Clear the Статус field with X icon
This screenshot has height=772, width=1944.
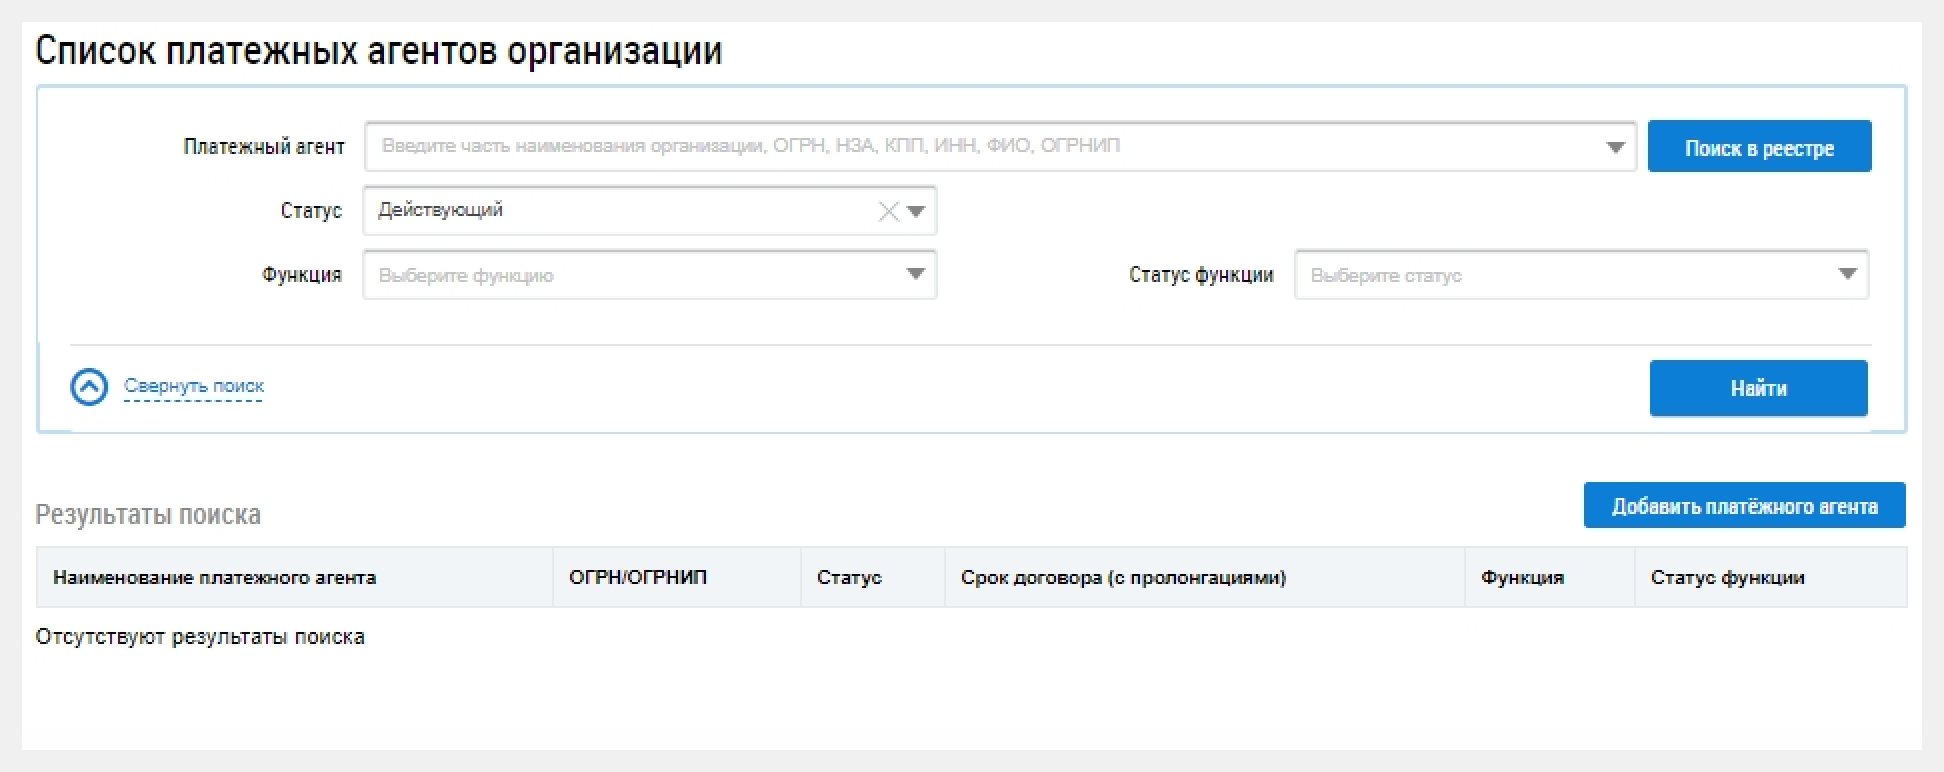click(x=888, y=211)
